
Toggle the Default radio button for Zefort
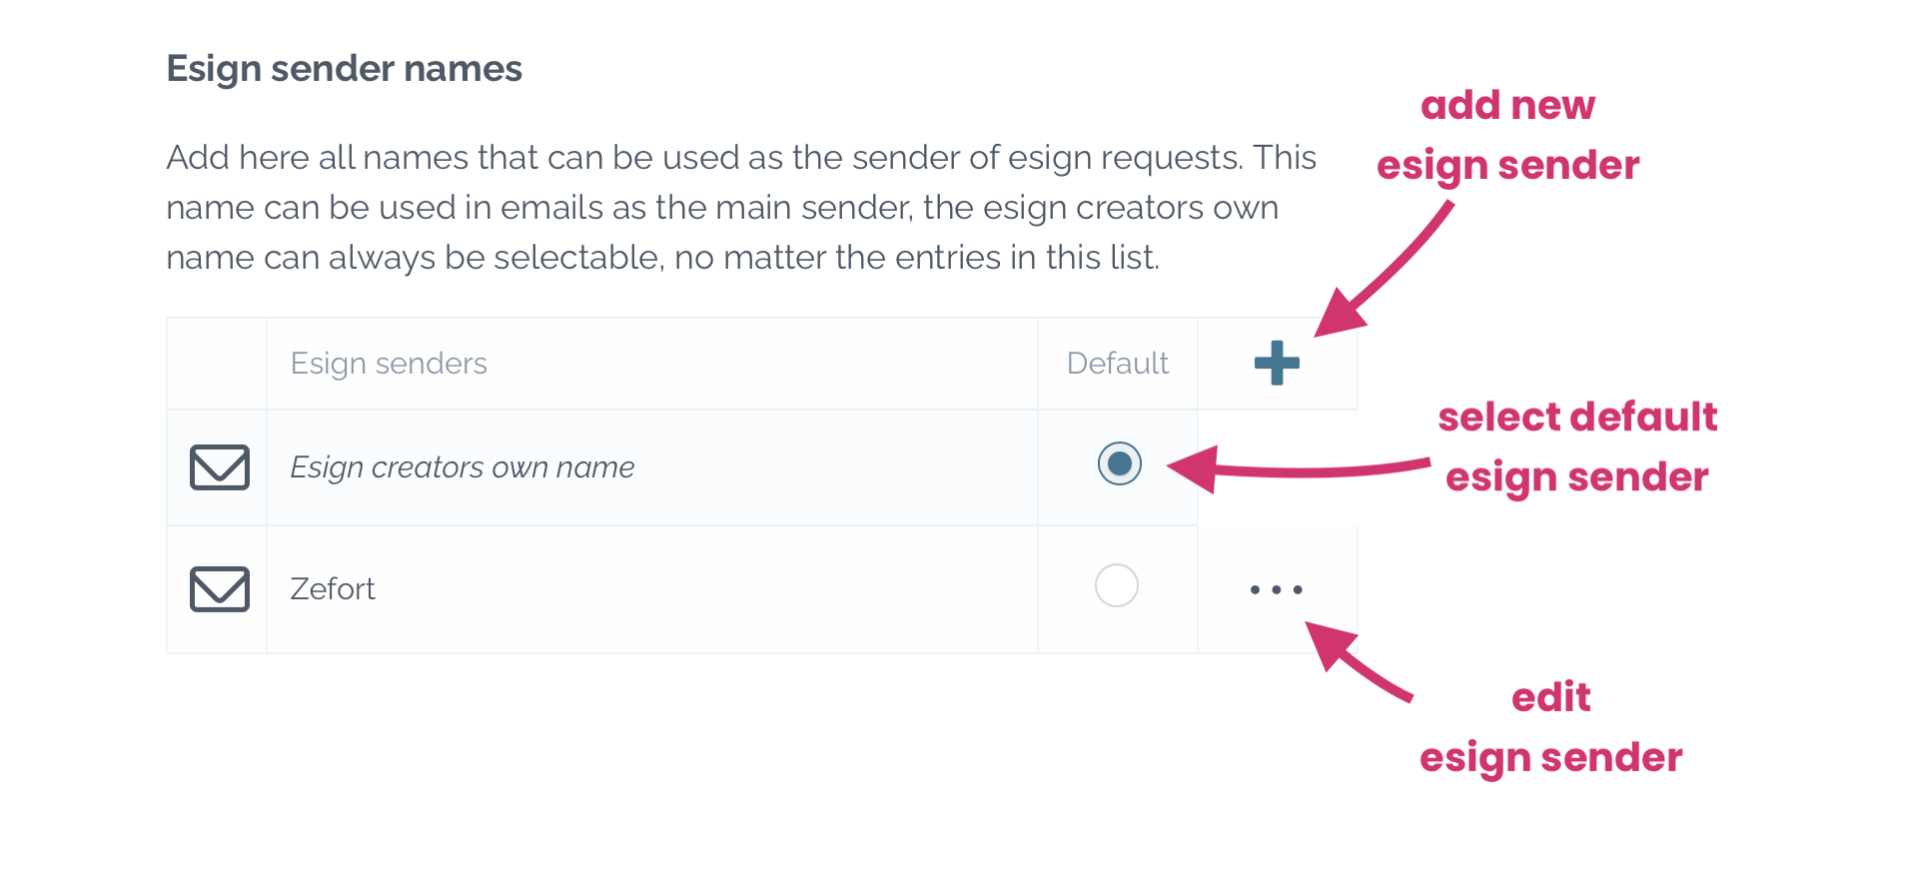tap(1117, 587)
